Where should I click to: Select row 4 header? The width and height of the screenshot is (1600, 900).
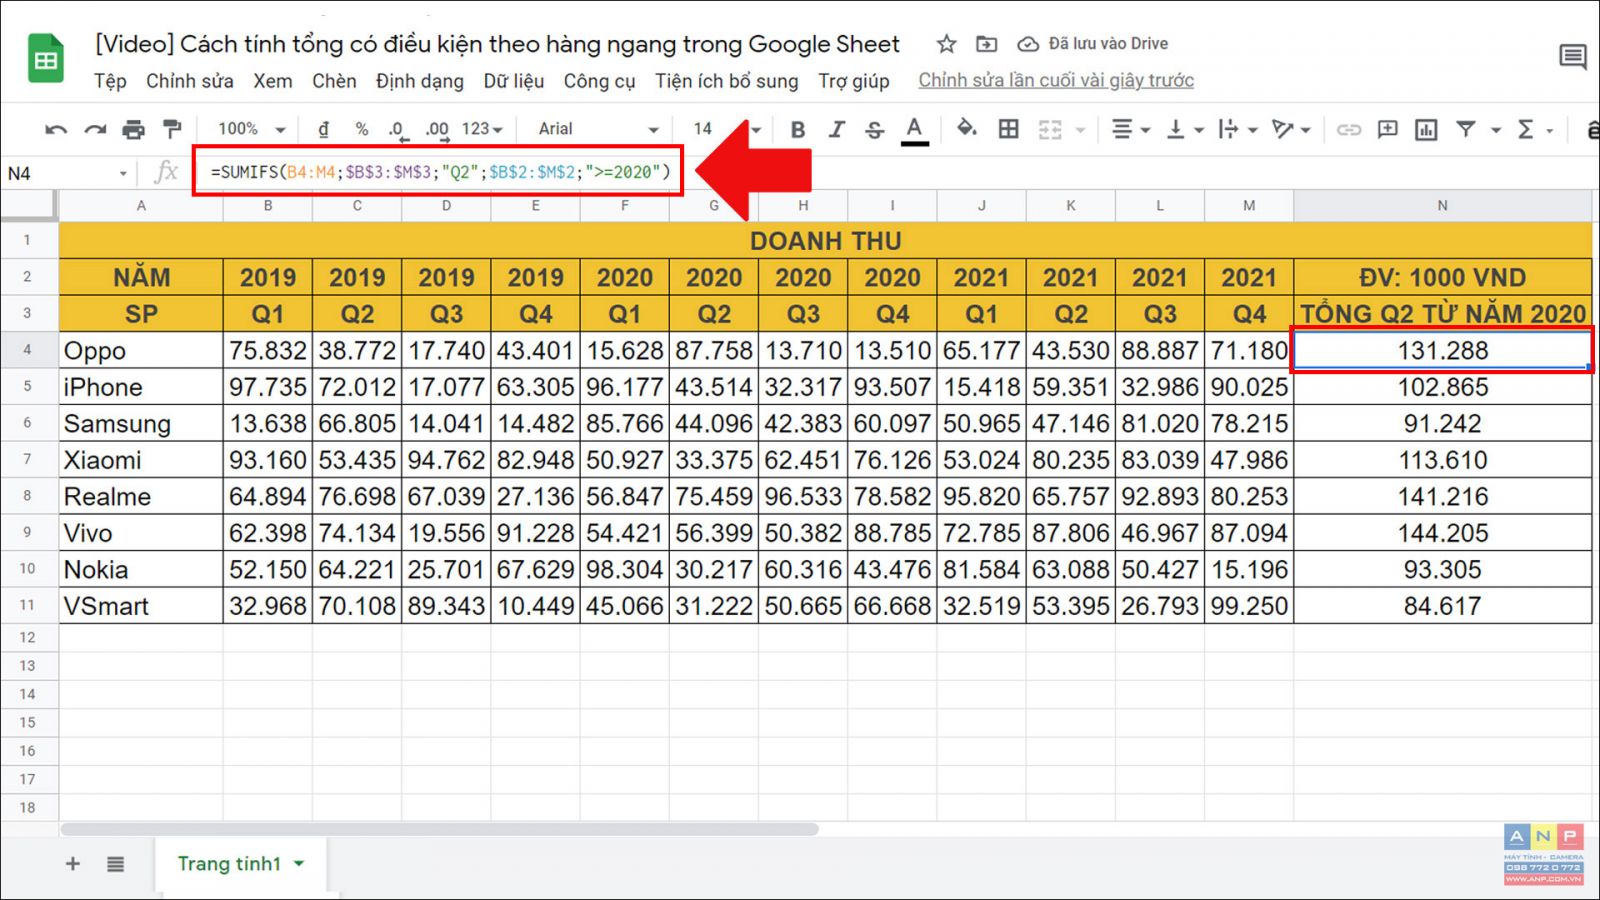(x=28, y=350)
